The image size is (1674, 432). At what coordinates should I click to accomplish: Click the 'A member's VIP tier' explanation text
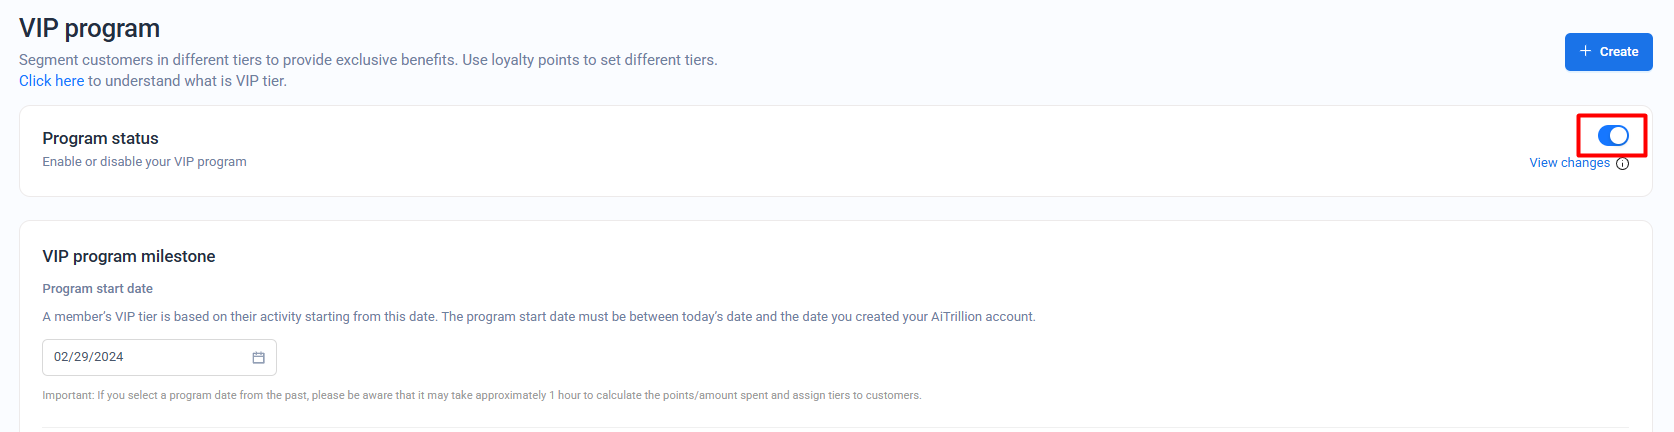coord(538,317)
